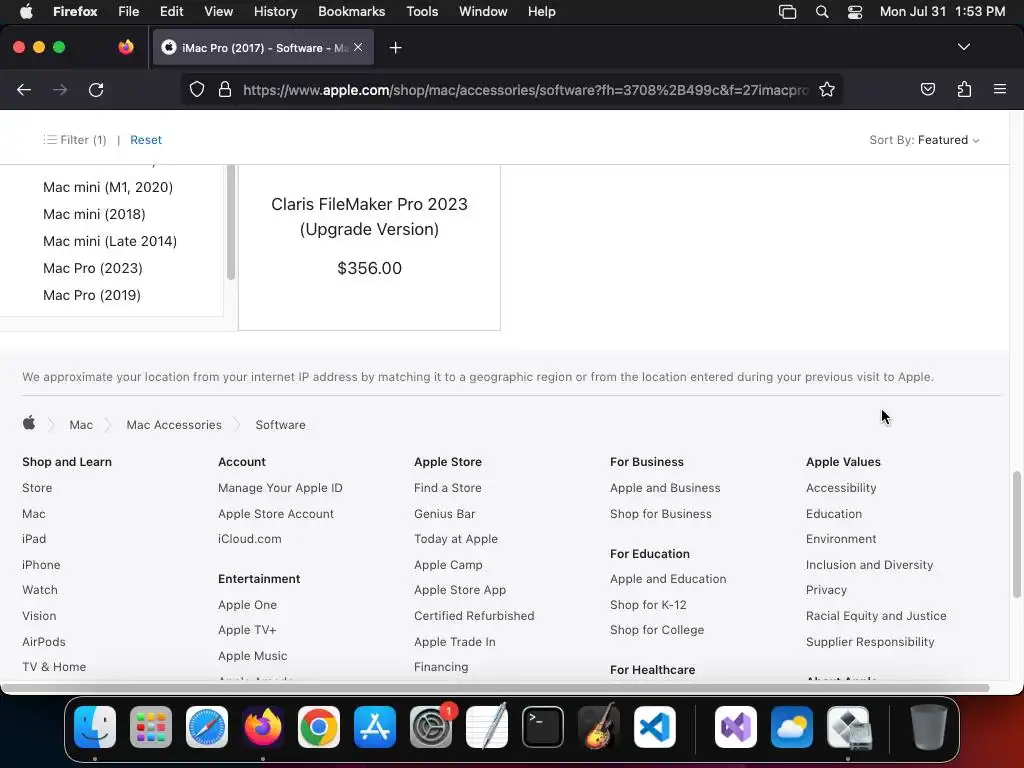The width and height of the screenshot is (1024, 768).
Task: Click the filter list scrollbar thumb
Action: coord(231,222)
